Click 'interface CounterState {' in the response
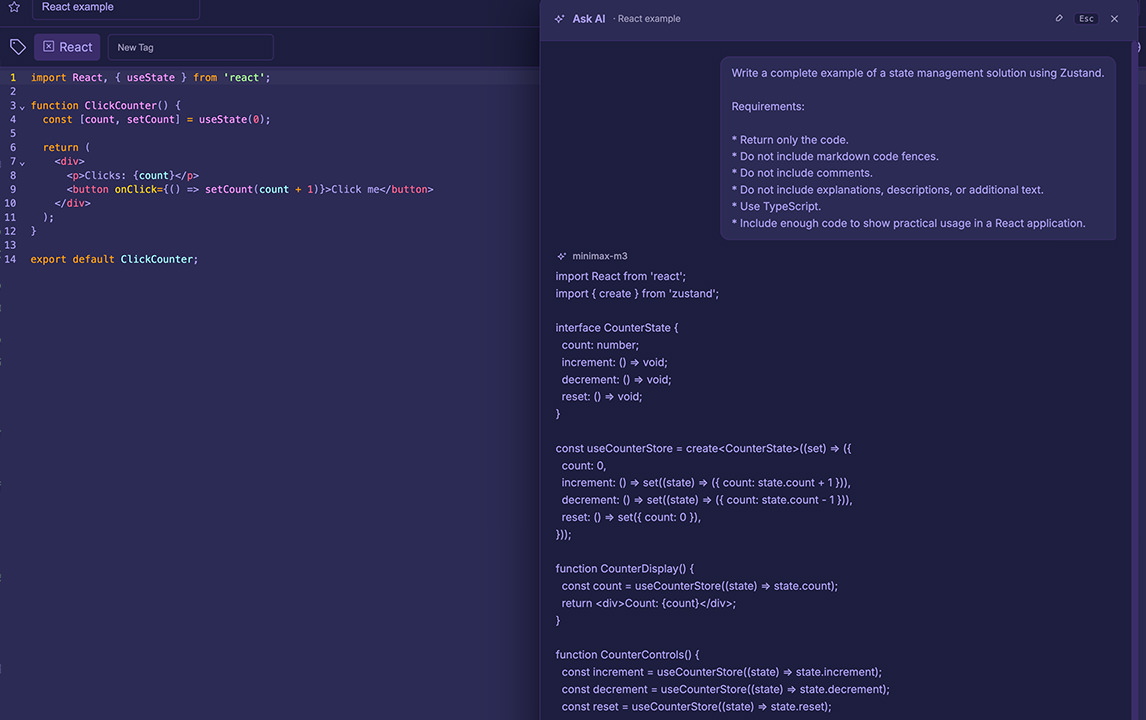 tap(617, 328)
